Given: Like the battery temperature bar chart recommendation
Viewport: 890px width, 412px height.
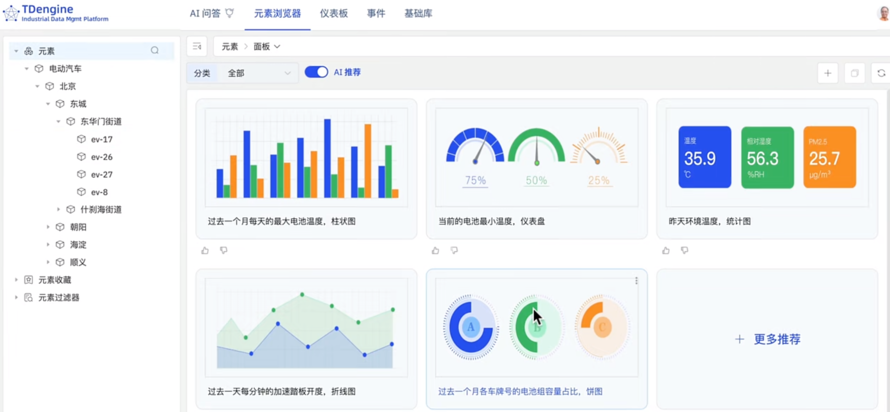Looking at the screenshot, I should [x=206, y=251].
